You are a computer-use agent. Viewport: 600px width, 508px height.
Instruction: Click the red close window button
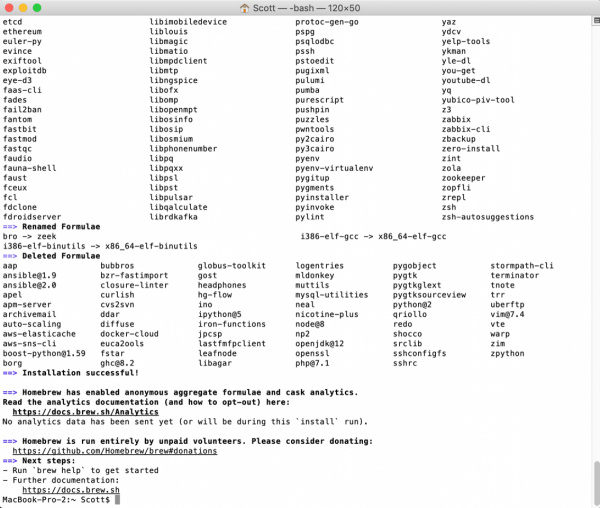(9, 8)
